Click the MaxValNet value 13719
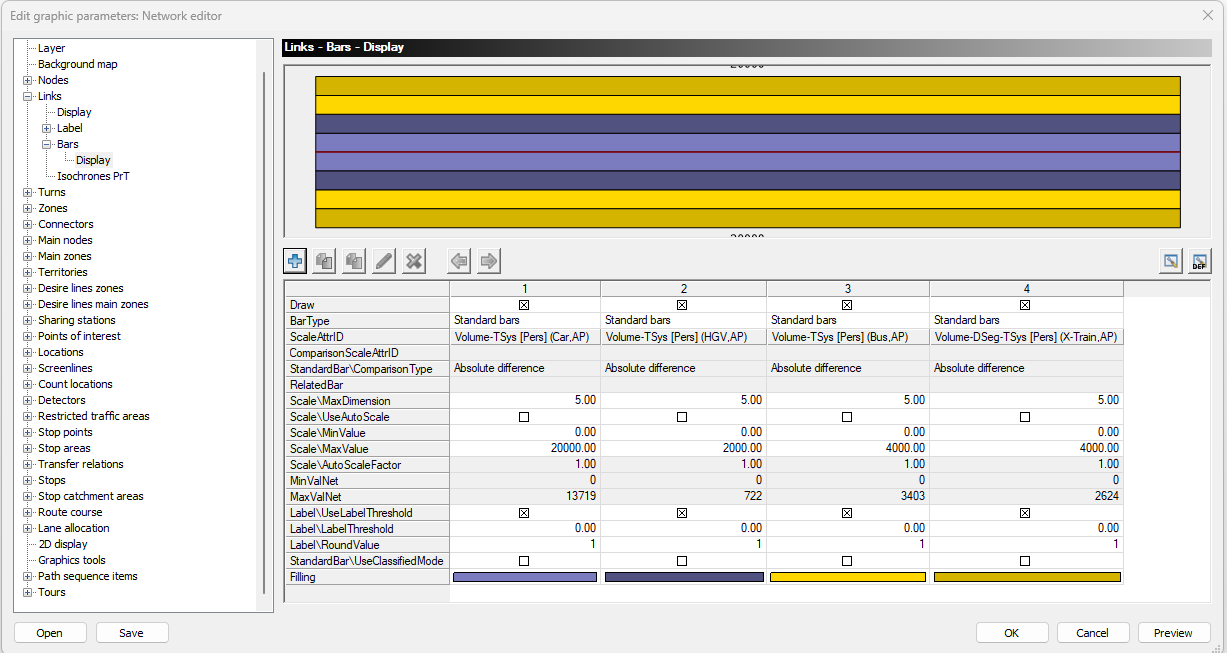The height and width of the screenshot is (653, 1227). [525, 497]
